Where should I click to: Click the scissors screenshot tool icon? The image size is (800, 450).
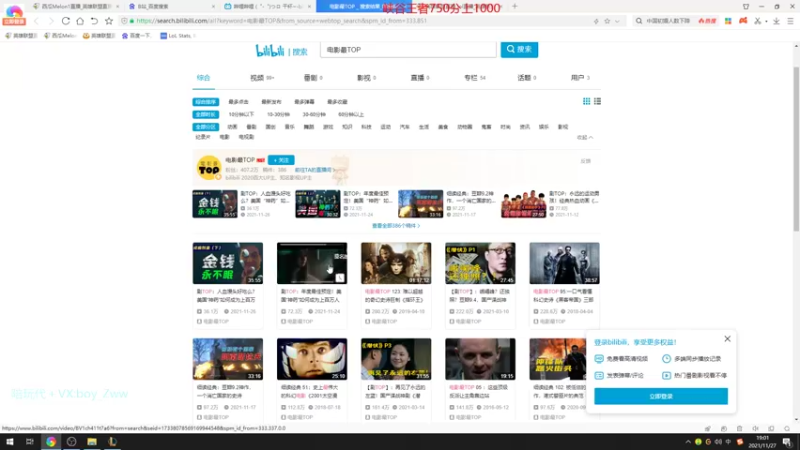(758, 21)
